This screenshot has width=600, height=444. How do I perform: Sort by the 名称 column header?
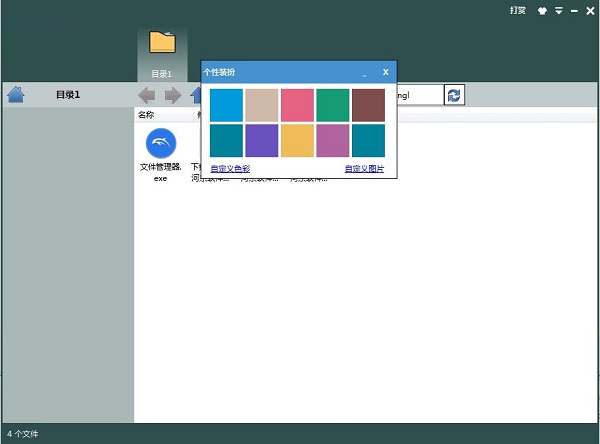click(x=146, y=115)
